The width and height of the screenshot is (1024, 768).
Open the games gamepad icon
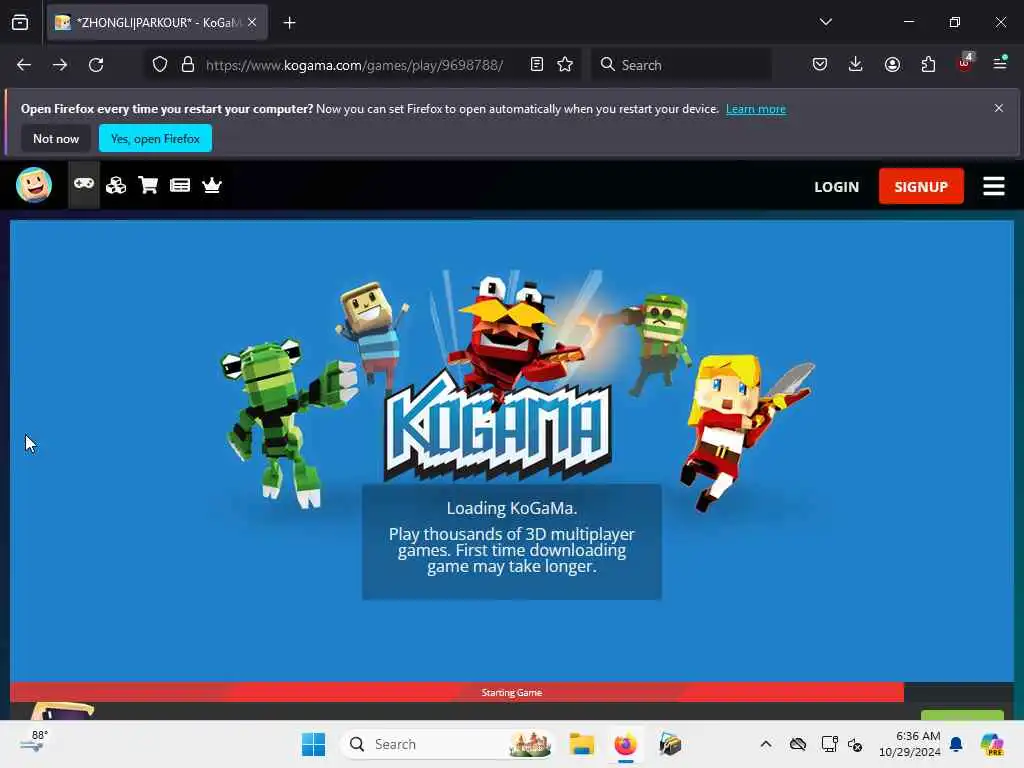tap(84, 185)
